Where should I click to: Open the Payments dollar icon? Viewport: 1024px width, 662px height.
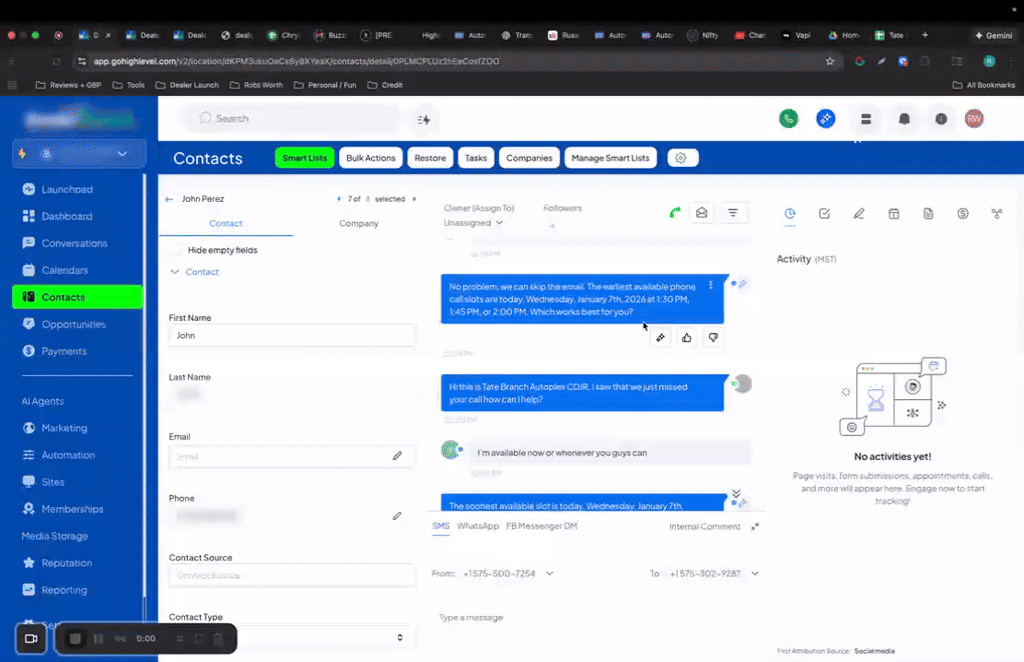962,213
